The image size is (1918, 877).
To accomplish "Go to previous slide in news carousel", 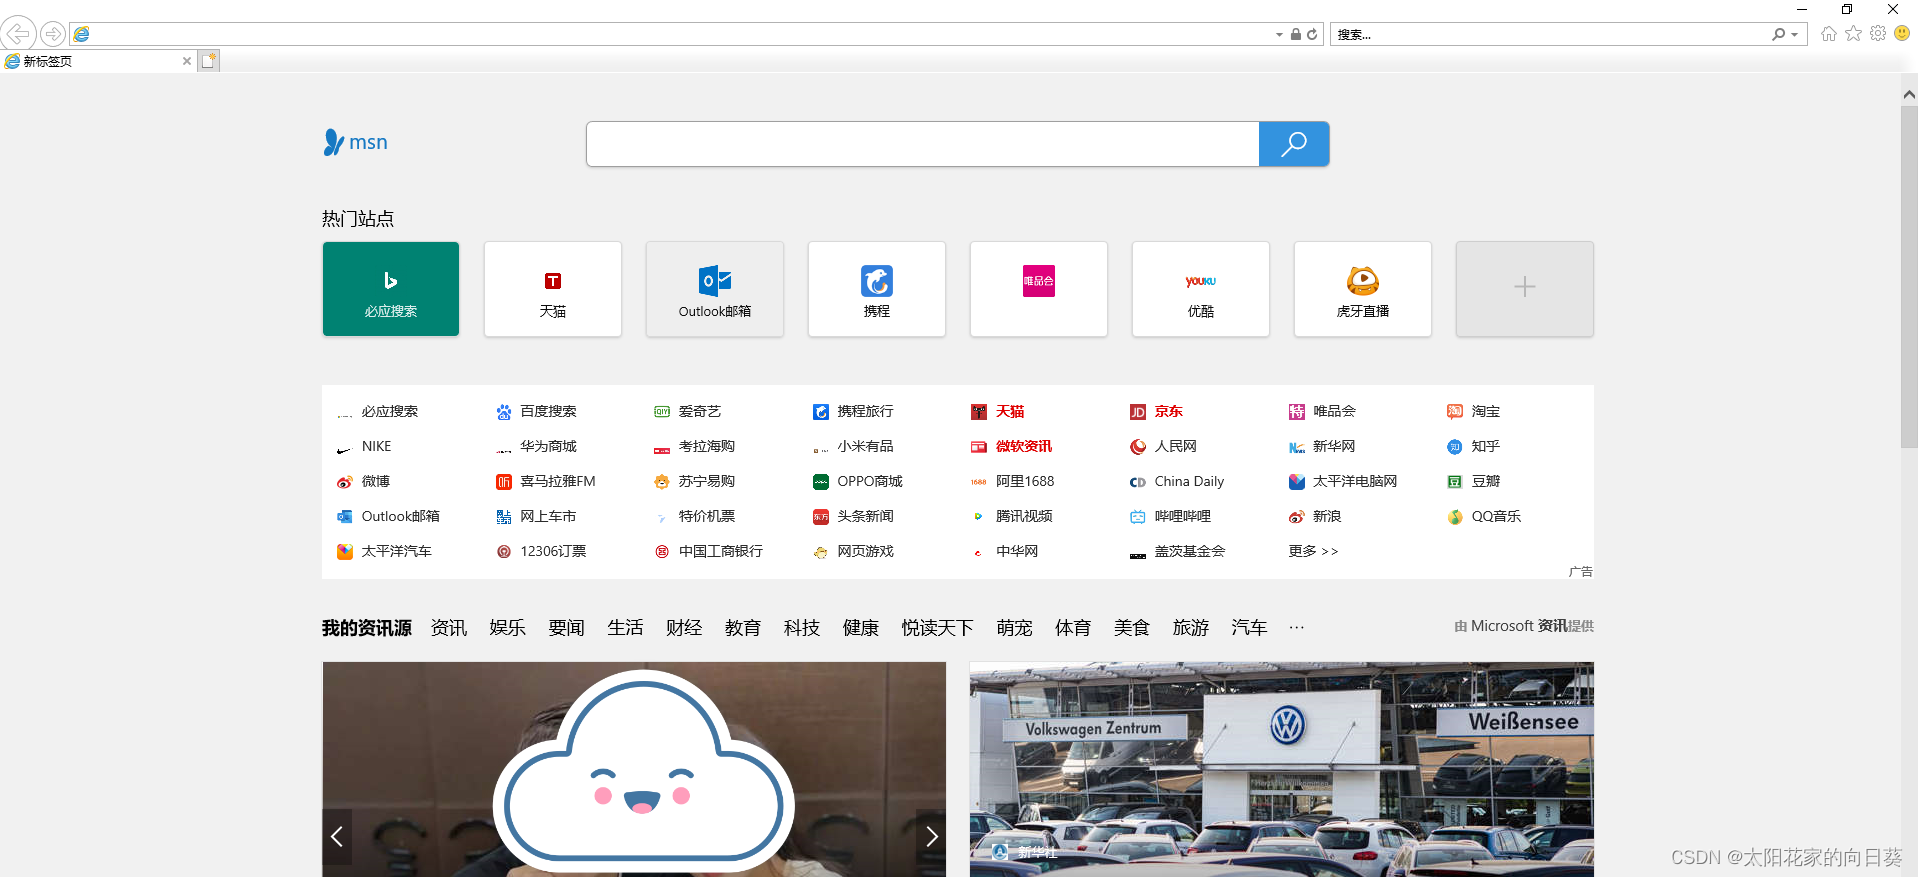I will pos(337,837).
